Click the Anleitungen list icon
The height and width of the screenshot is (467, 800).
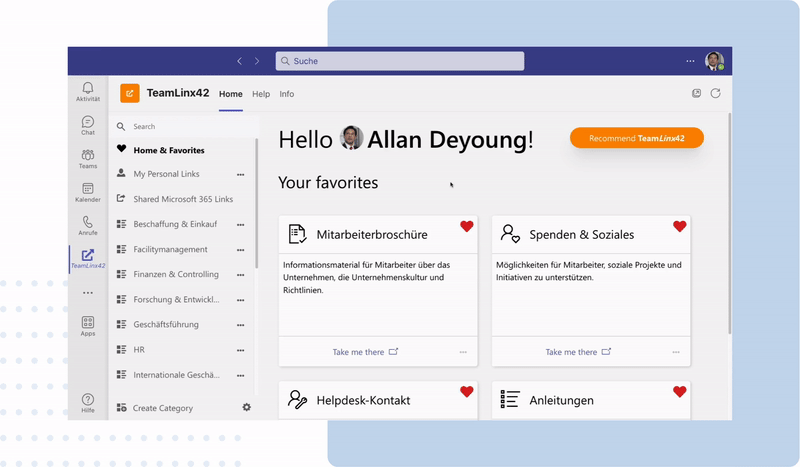tap(510, 399)
